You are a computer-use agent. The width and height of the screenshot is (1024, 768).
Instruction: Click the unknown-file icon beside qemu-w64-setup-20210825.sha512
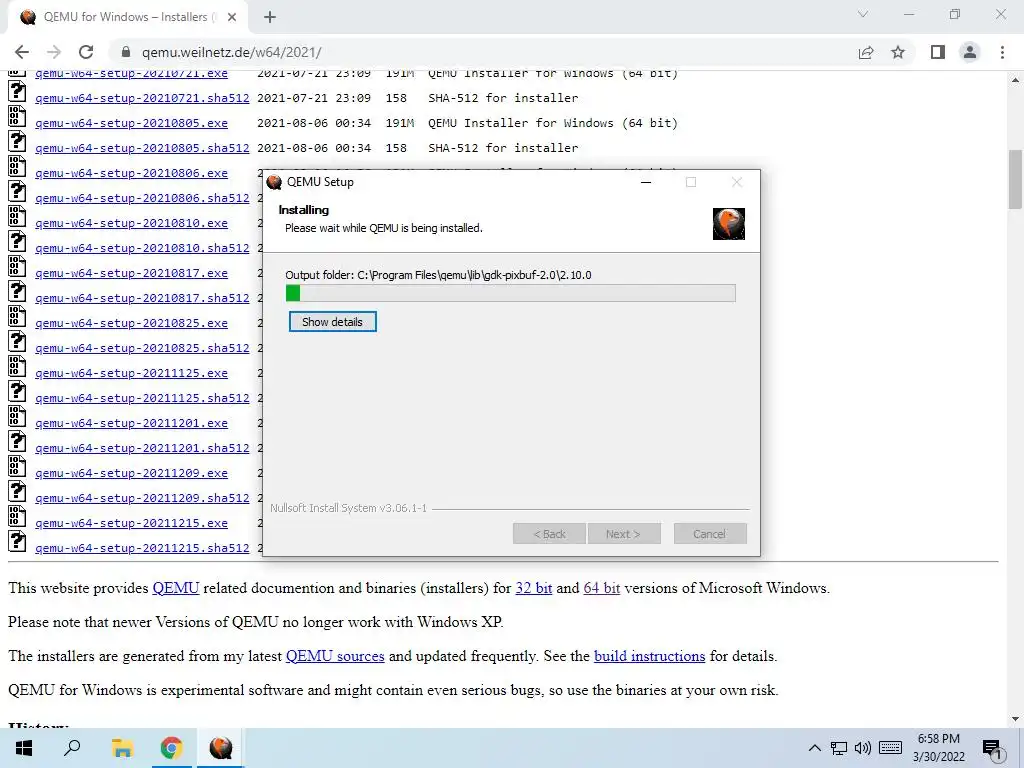click(x=17, y=342)
